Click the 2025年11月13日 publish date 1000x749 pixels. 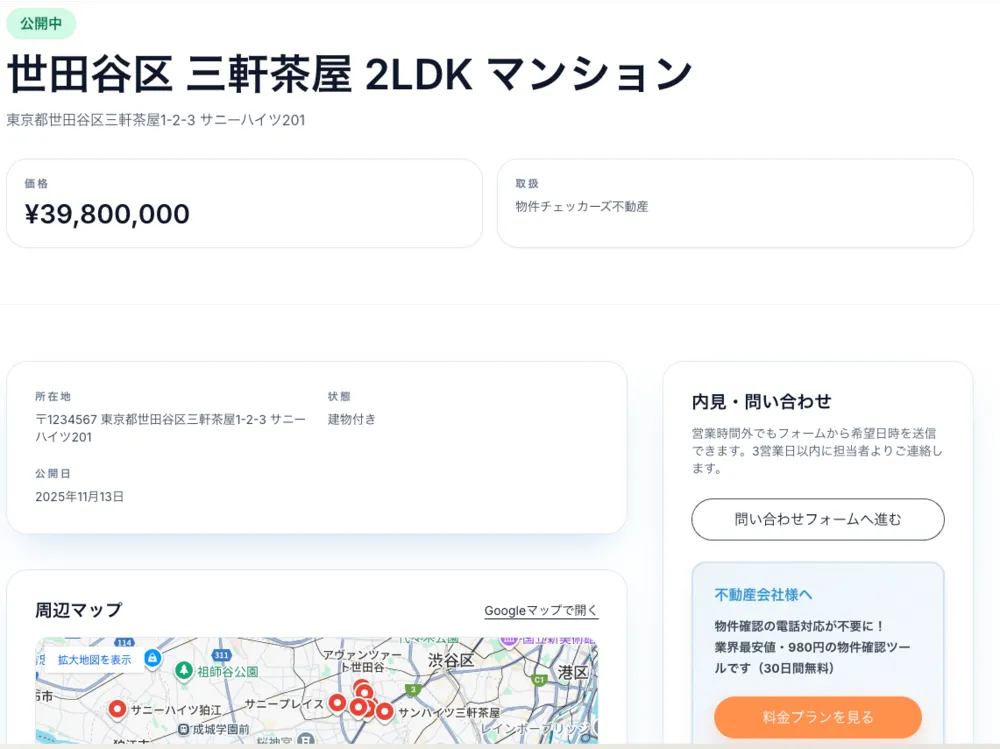[x=79, y=496]
